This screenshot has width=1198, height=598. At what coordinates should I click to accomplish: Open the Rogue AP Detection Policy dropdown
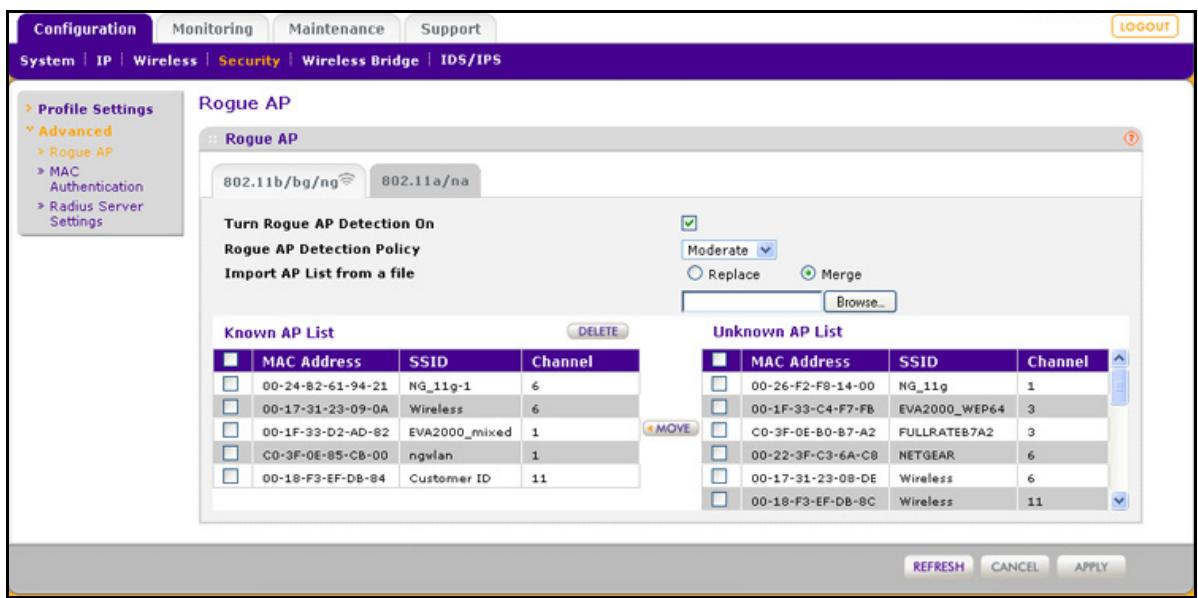[728, 248]
